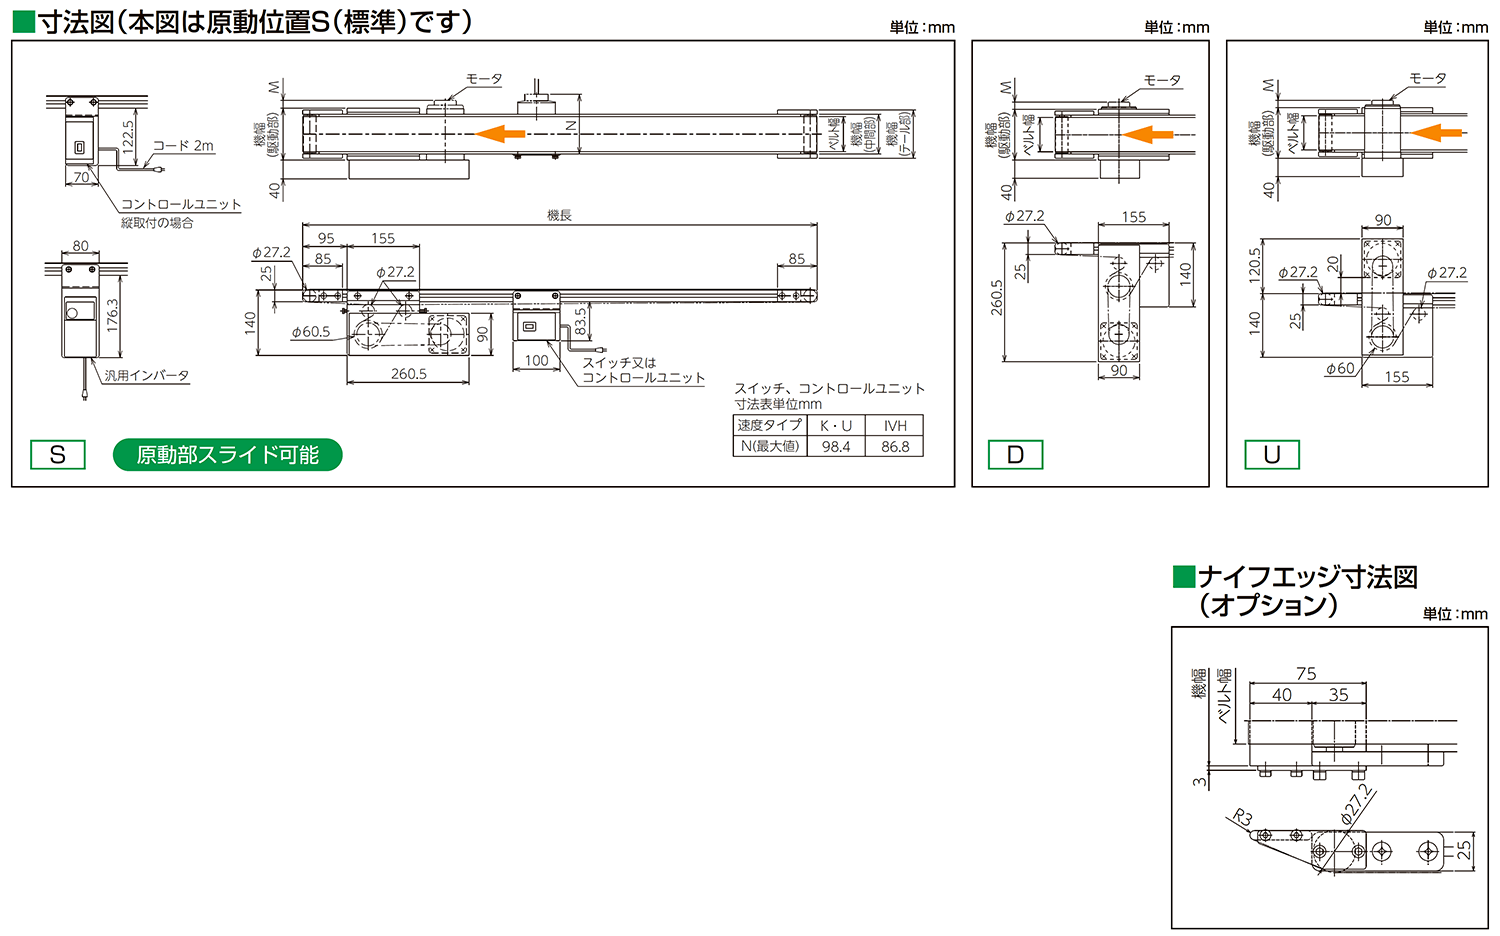Screen dimensions: 1500x936
Task: Click the '98.4' table value
Action: point(836,447)
